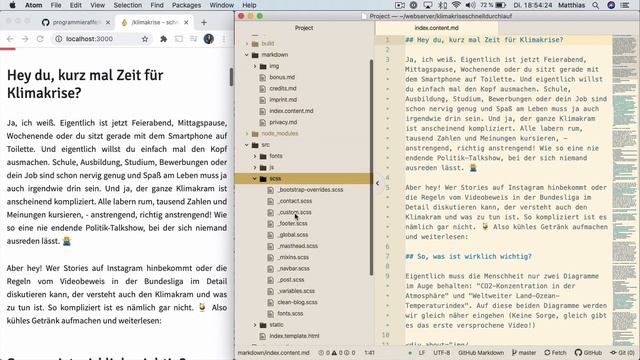Open bonus.md file

pos(282,77)
